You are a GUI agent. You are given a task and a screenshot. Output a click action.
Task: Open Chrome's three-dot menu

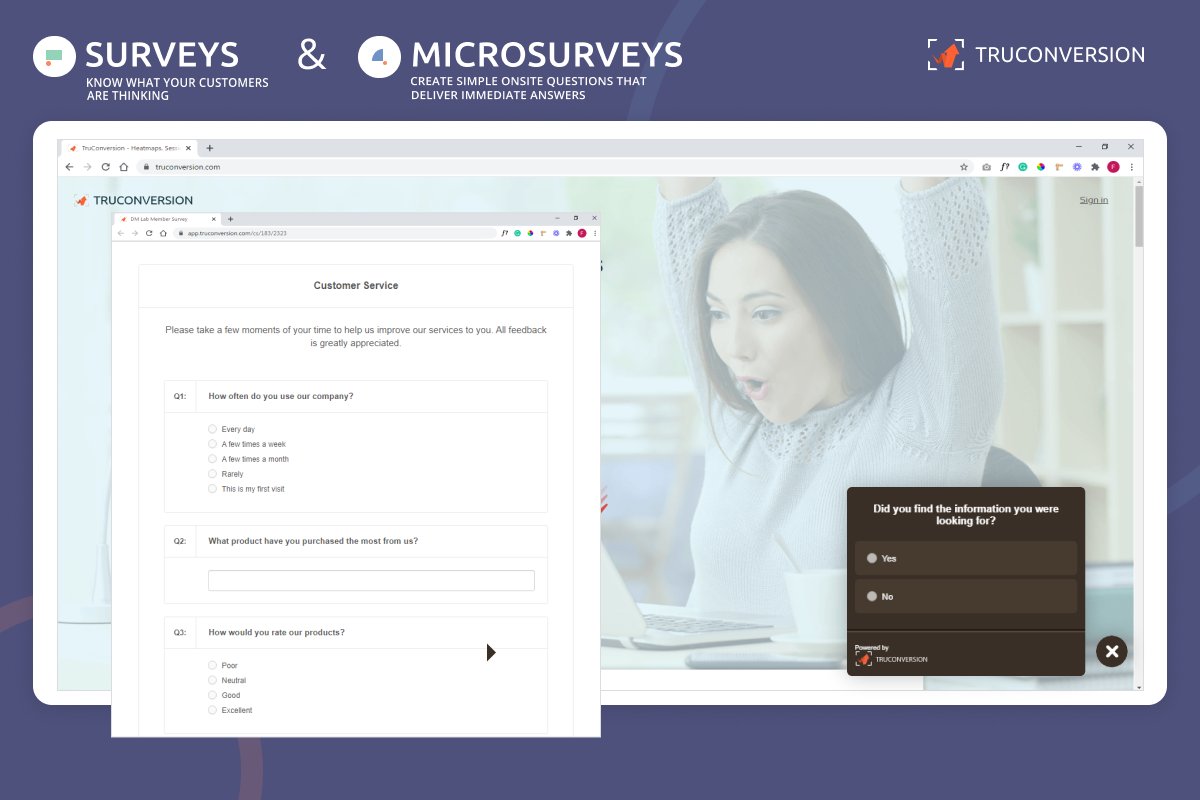(x=1131, y=167)
